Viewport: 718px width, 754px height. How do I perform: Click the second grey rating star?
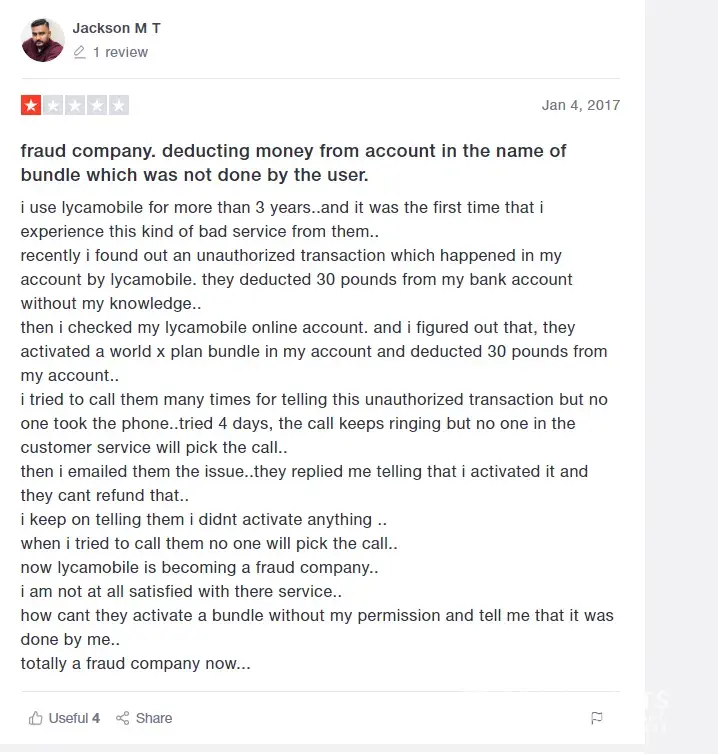click(53, 105)
